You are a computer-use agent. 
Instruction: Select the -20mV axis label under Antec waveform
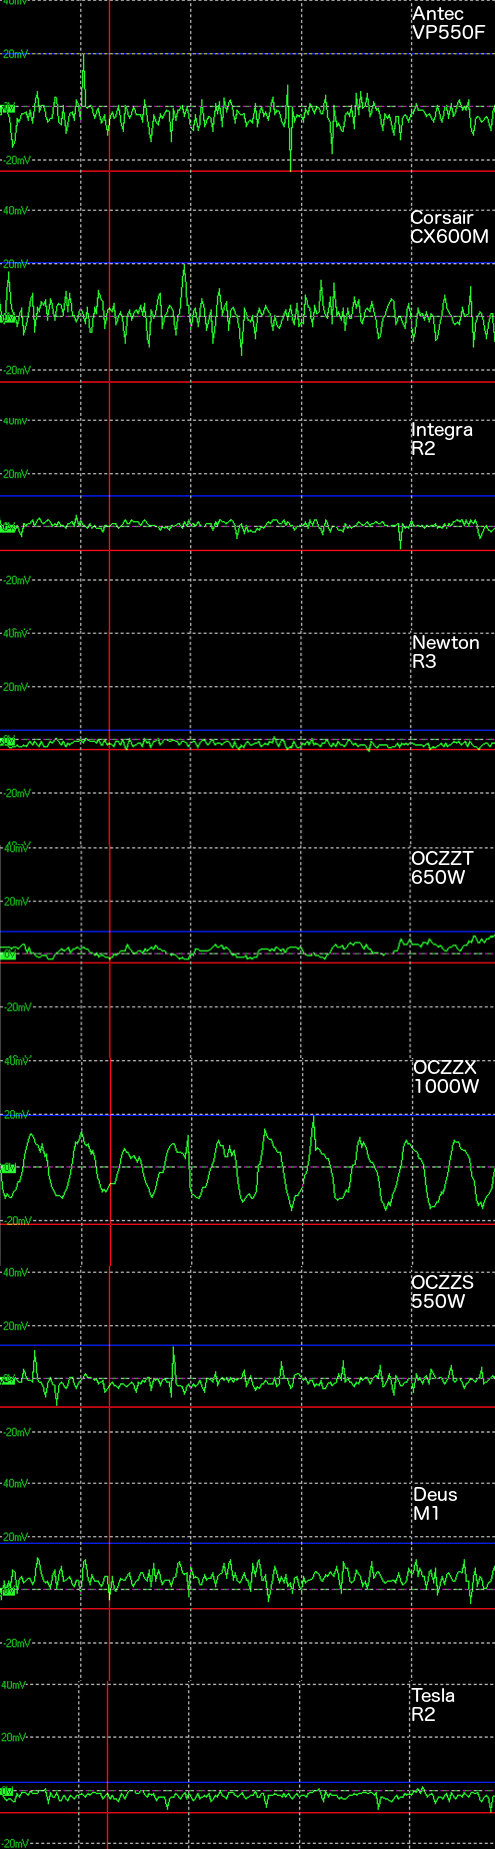[16, 159]
